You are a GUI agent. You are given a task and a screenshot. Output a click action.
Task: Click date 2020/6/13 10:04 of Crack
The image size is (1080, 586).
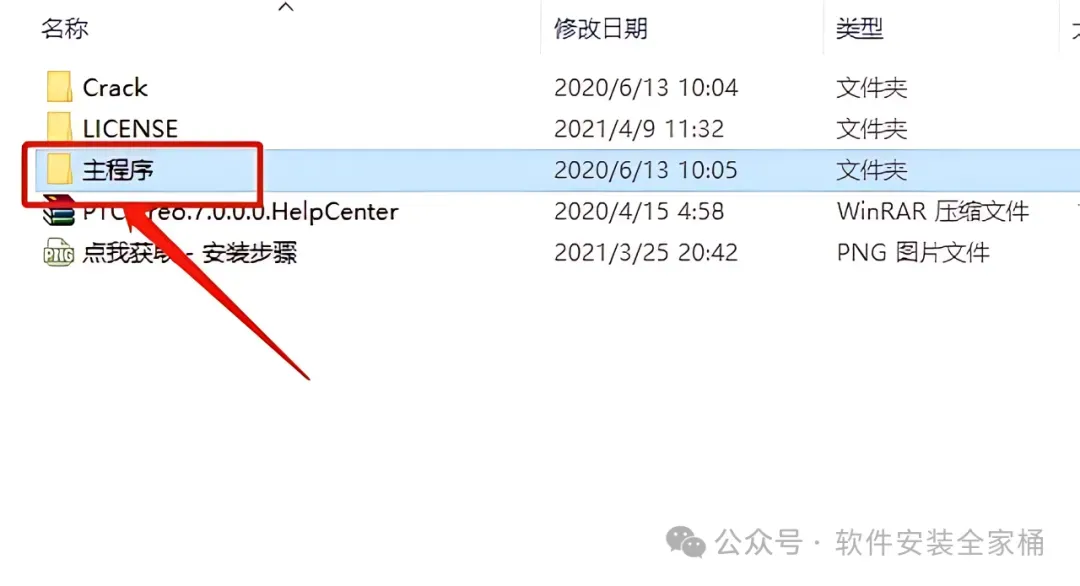pos(646,87)
